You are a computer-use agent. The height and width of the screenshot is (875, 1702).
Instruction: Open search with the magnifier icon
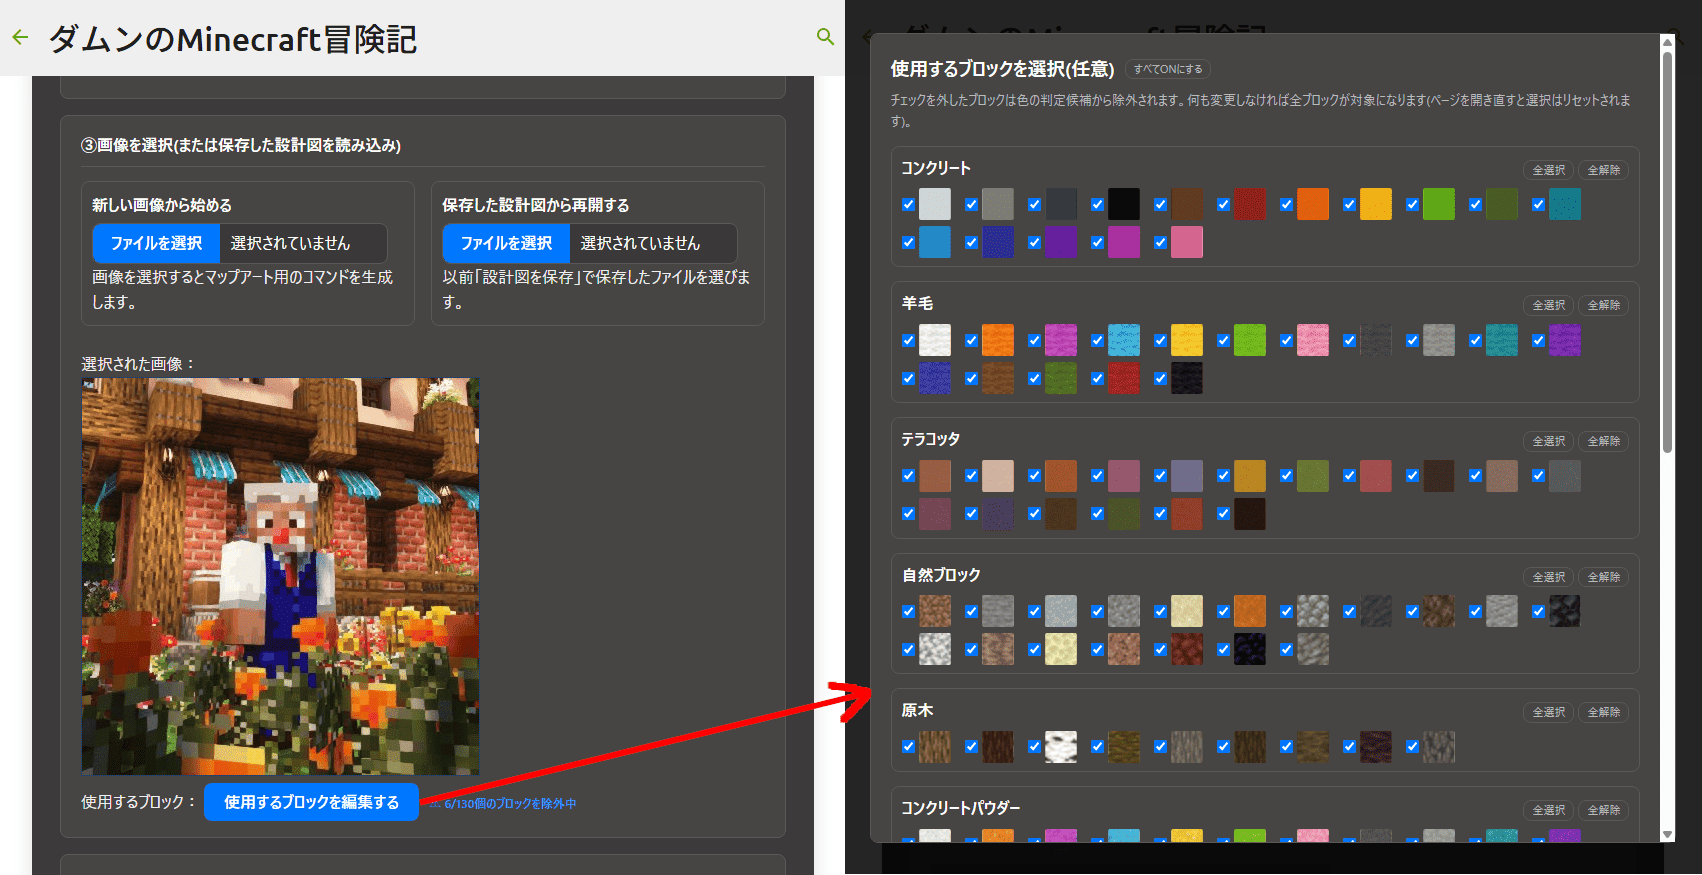click(825, 37)
